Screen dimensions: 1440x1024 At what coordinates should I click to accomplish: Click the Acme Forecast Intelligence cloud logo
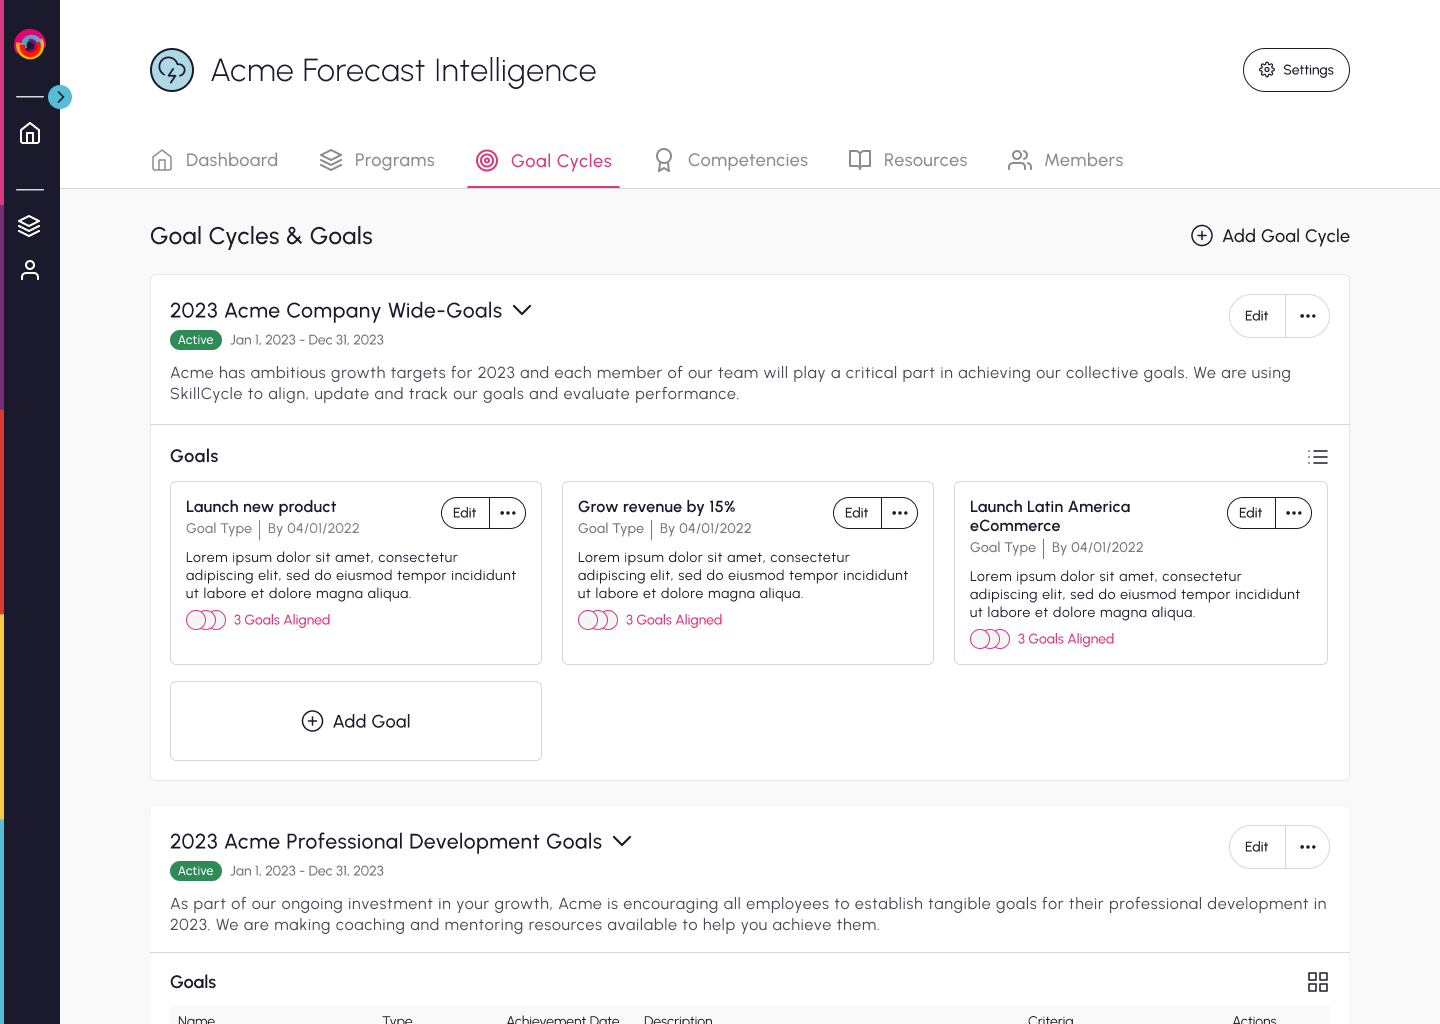point(172,70)
